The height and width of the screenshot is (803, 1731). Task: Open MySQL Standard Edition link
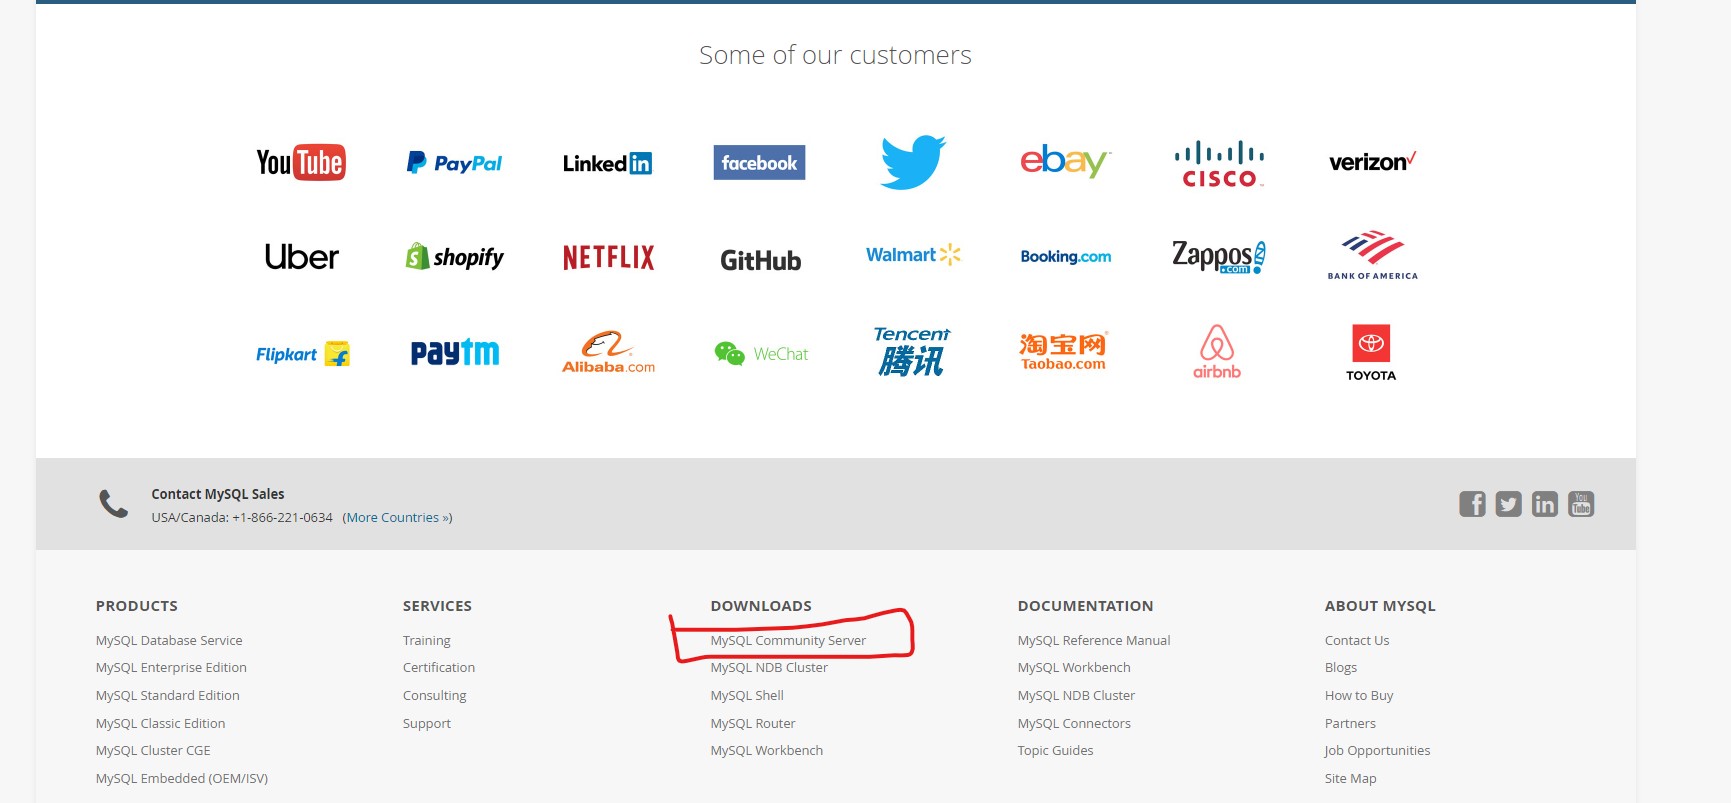click(168, 695)
